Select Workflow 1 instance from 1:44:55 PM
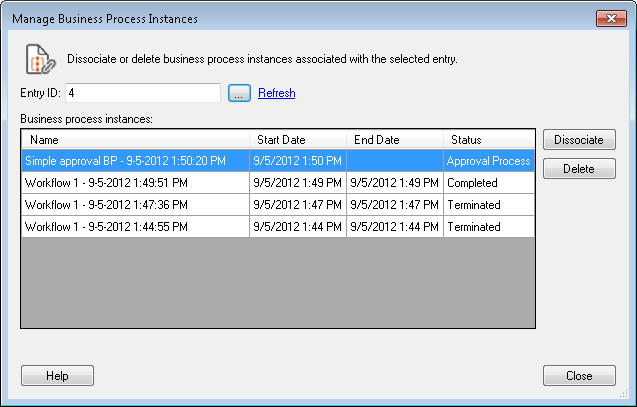The image size is (637, 407). (x=135, y=227)
